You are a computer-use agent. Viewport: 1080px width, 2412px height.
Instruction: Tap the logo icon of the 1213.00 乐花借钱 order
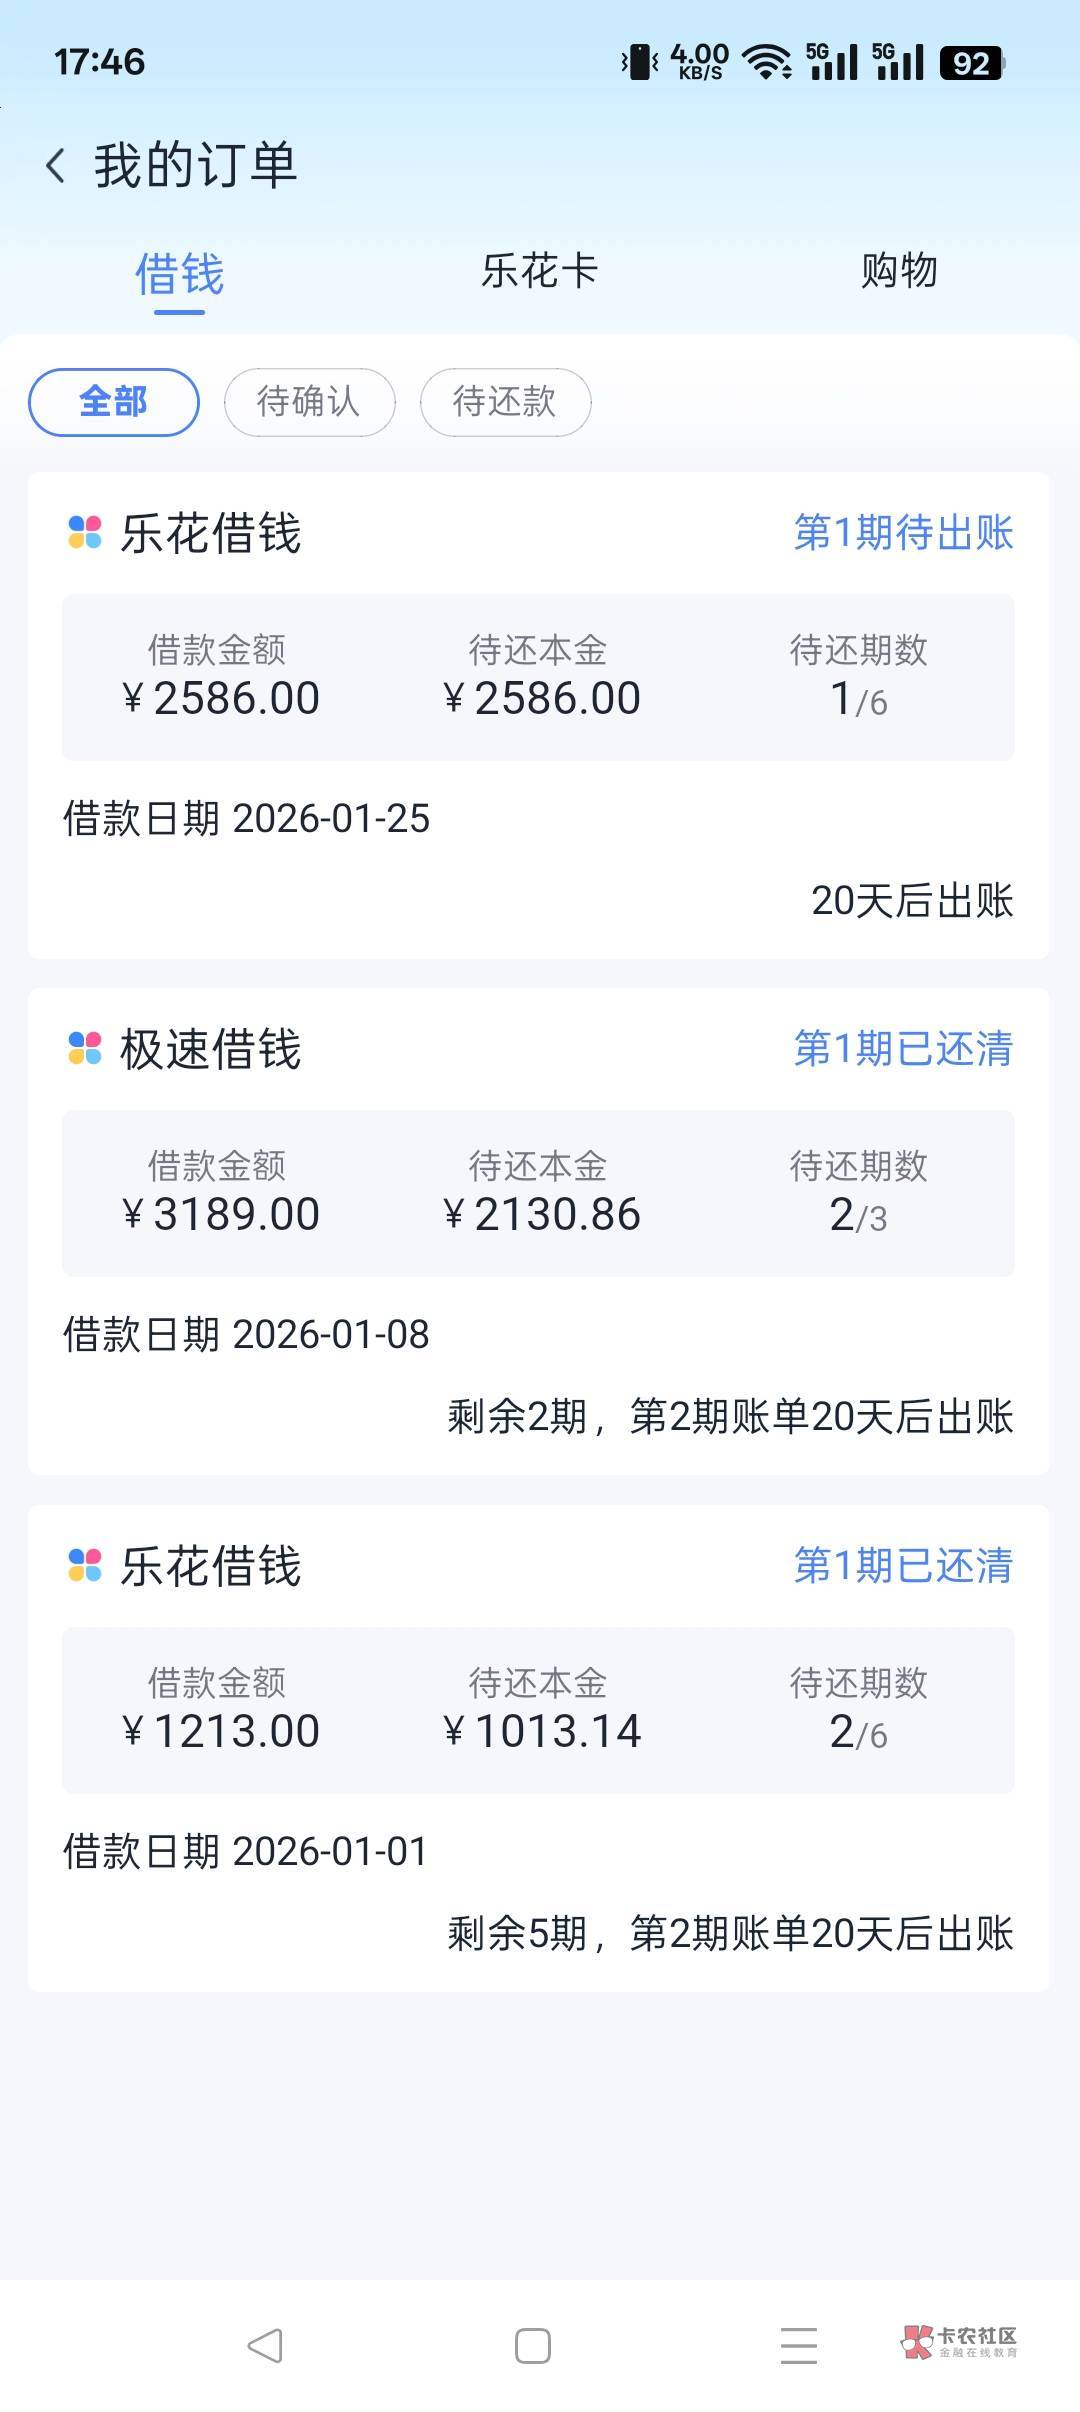(x=85, y=1565)
